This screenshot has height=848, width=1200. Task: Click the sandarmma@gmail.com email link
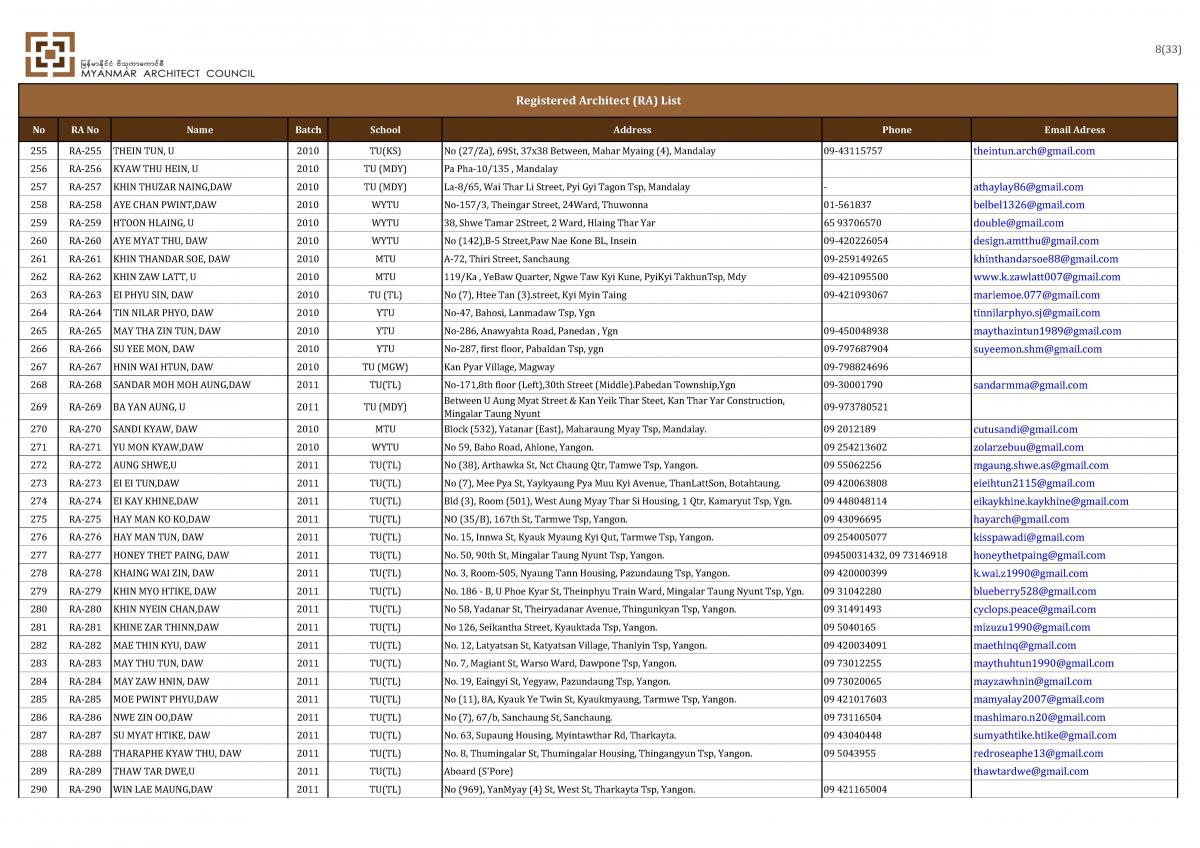[x=1030, y=385]
